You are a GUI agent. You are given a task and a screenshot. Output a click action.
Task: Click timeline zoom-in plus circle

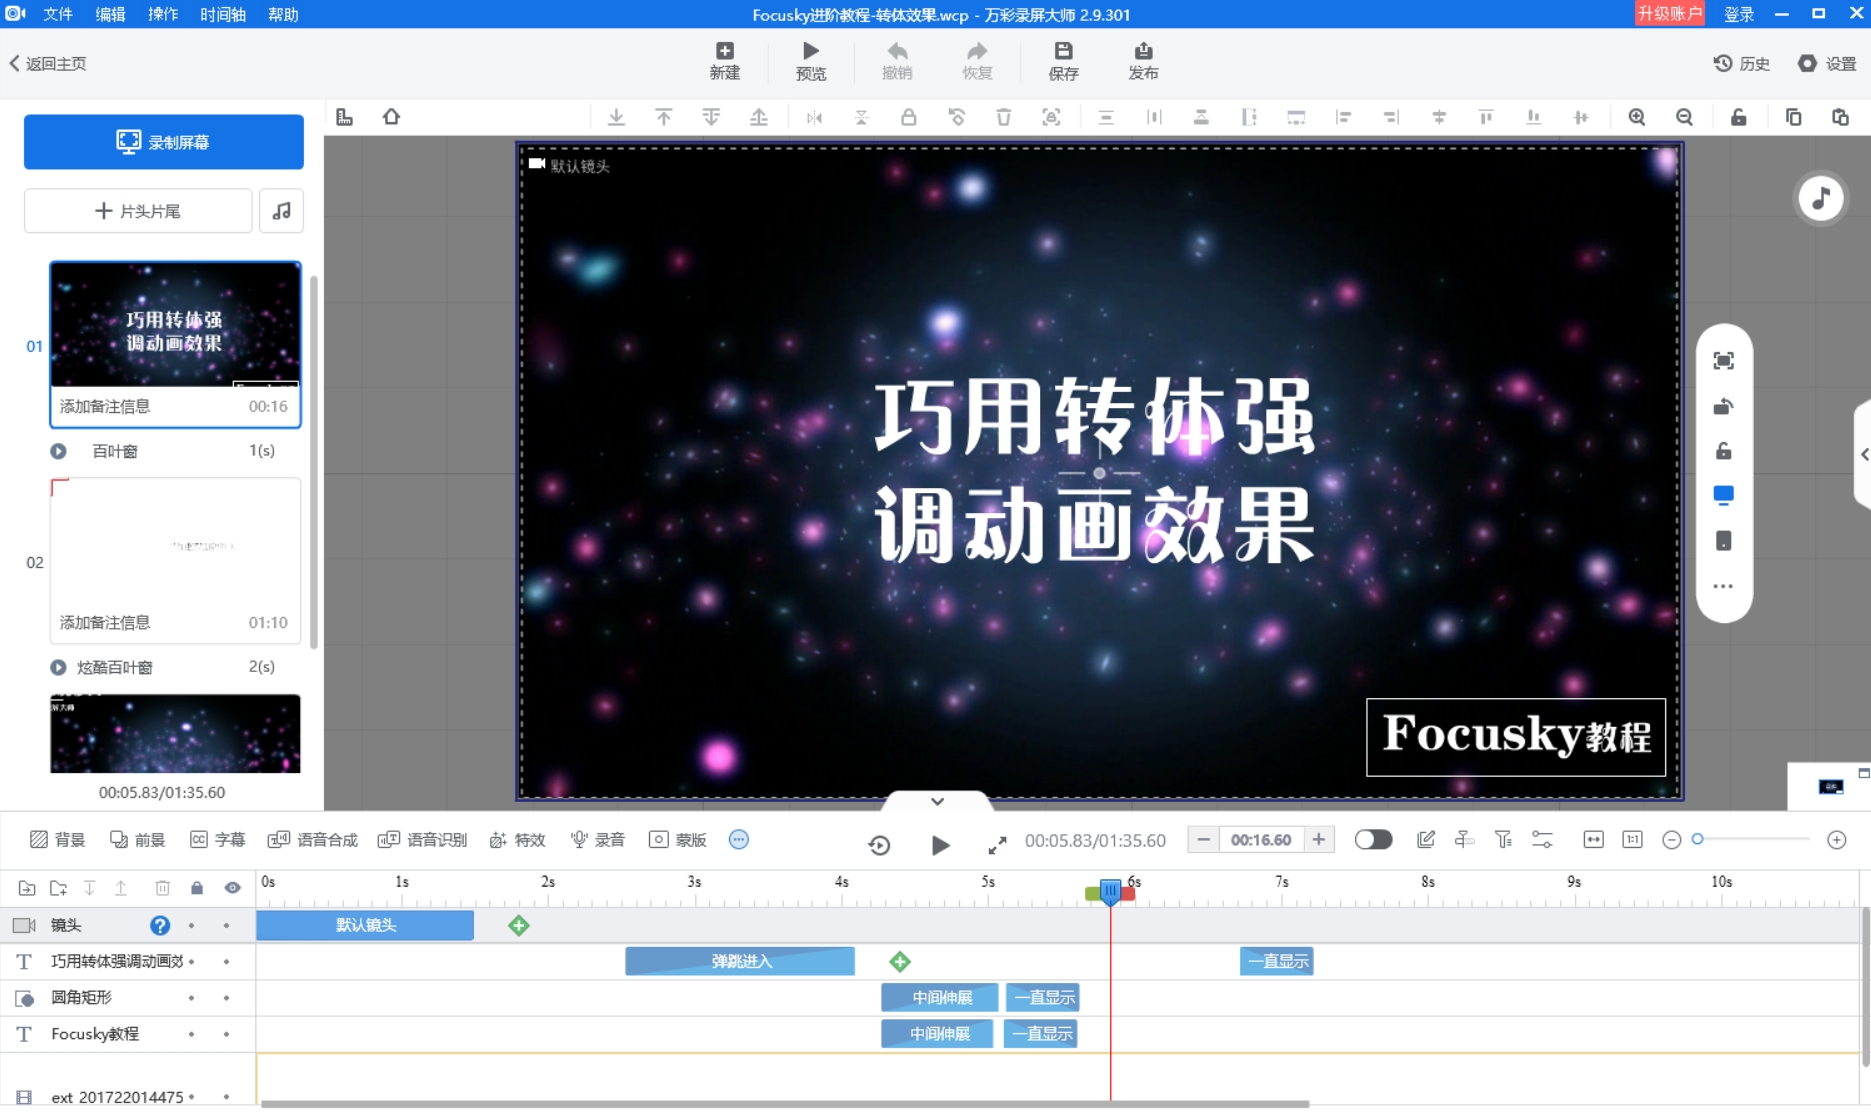(x=1837, y=840)
